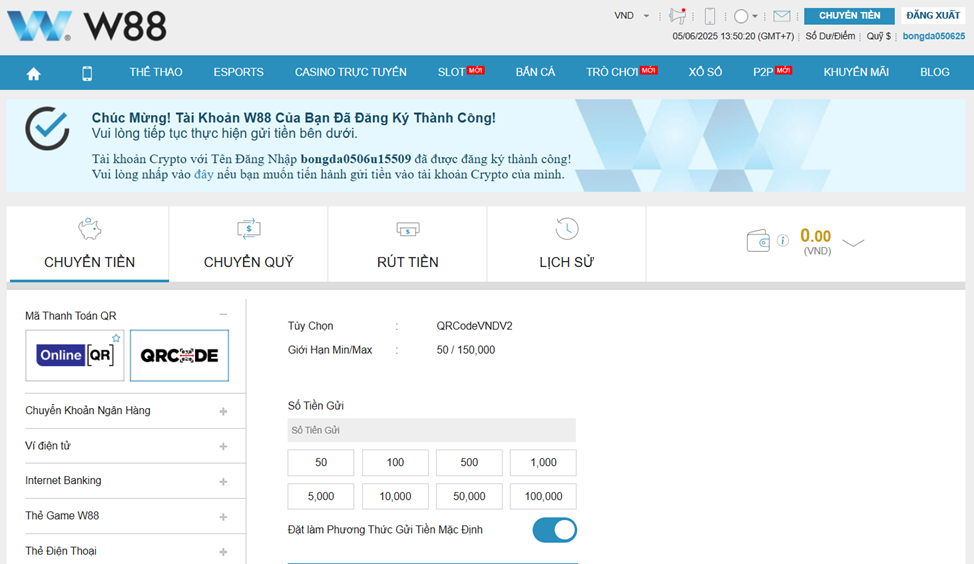Open the Bắn Cá menu
The width and height of the screenshot is (974, 564).
535,72
